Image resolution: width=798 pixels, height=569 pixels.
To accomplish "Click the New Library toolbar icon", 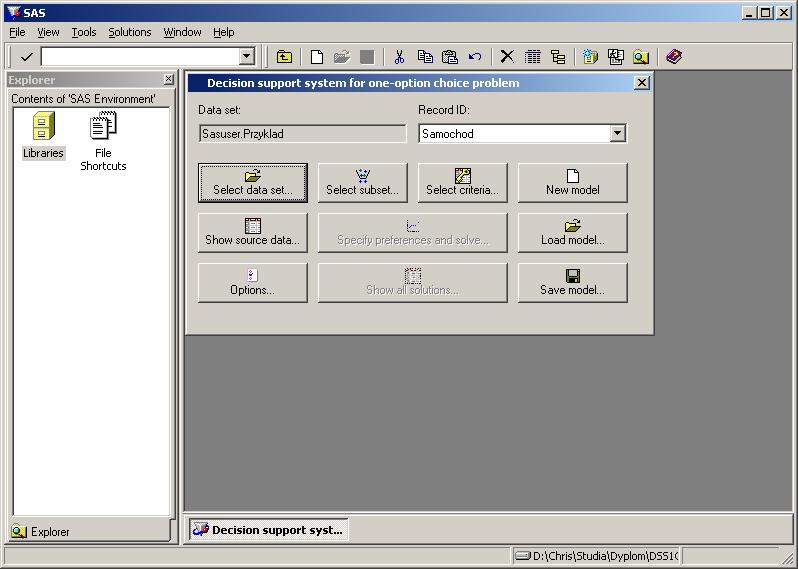I will click(x=590, y=56).
